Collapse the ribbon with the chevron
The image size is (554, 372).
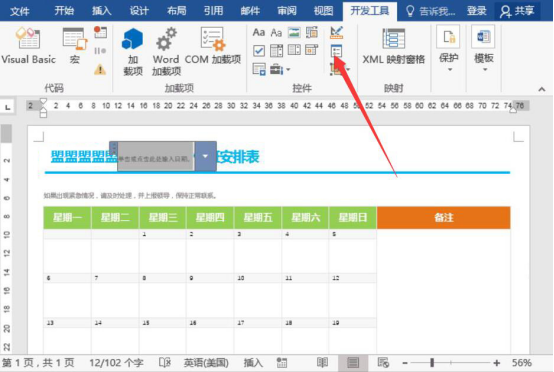[x=542, y=89]
